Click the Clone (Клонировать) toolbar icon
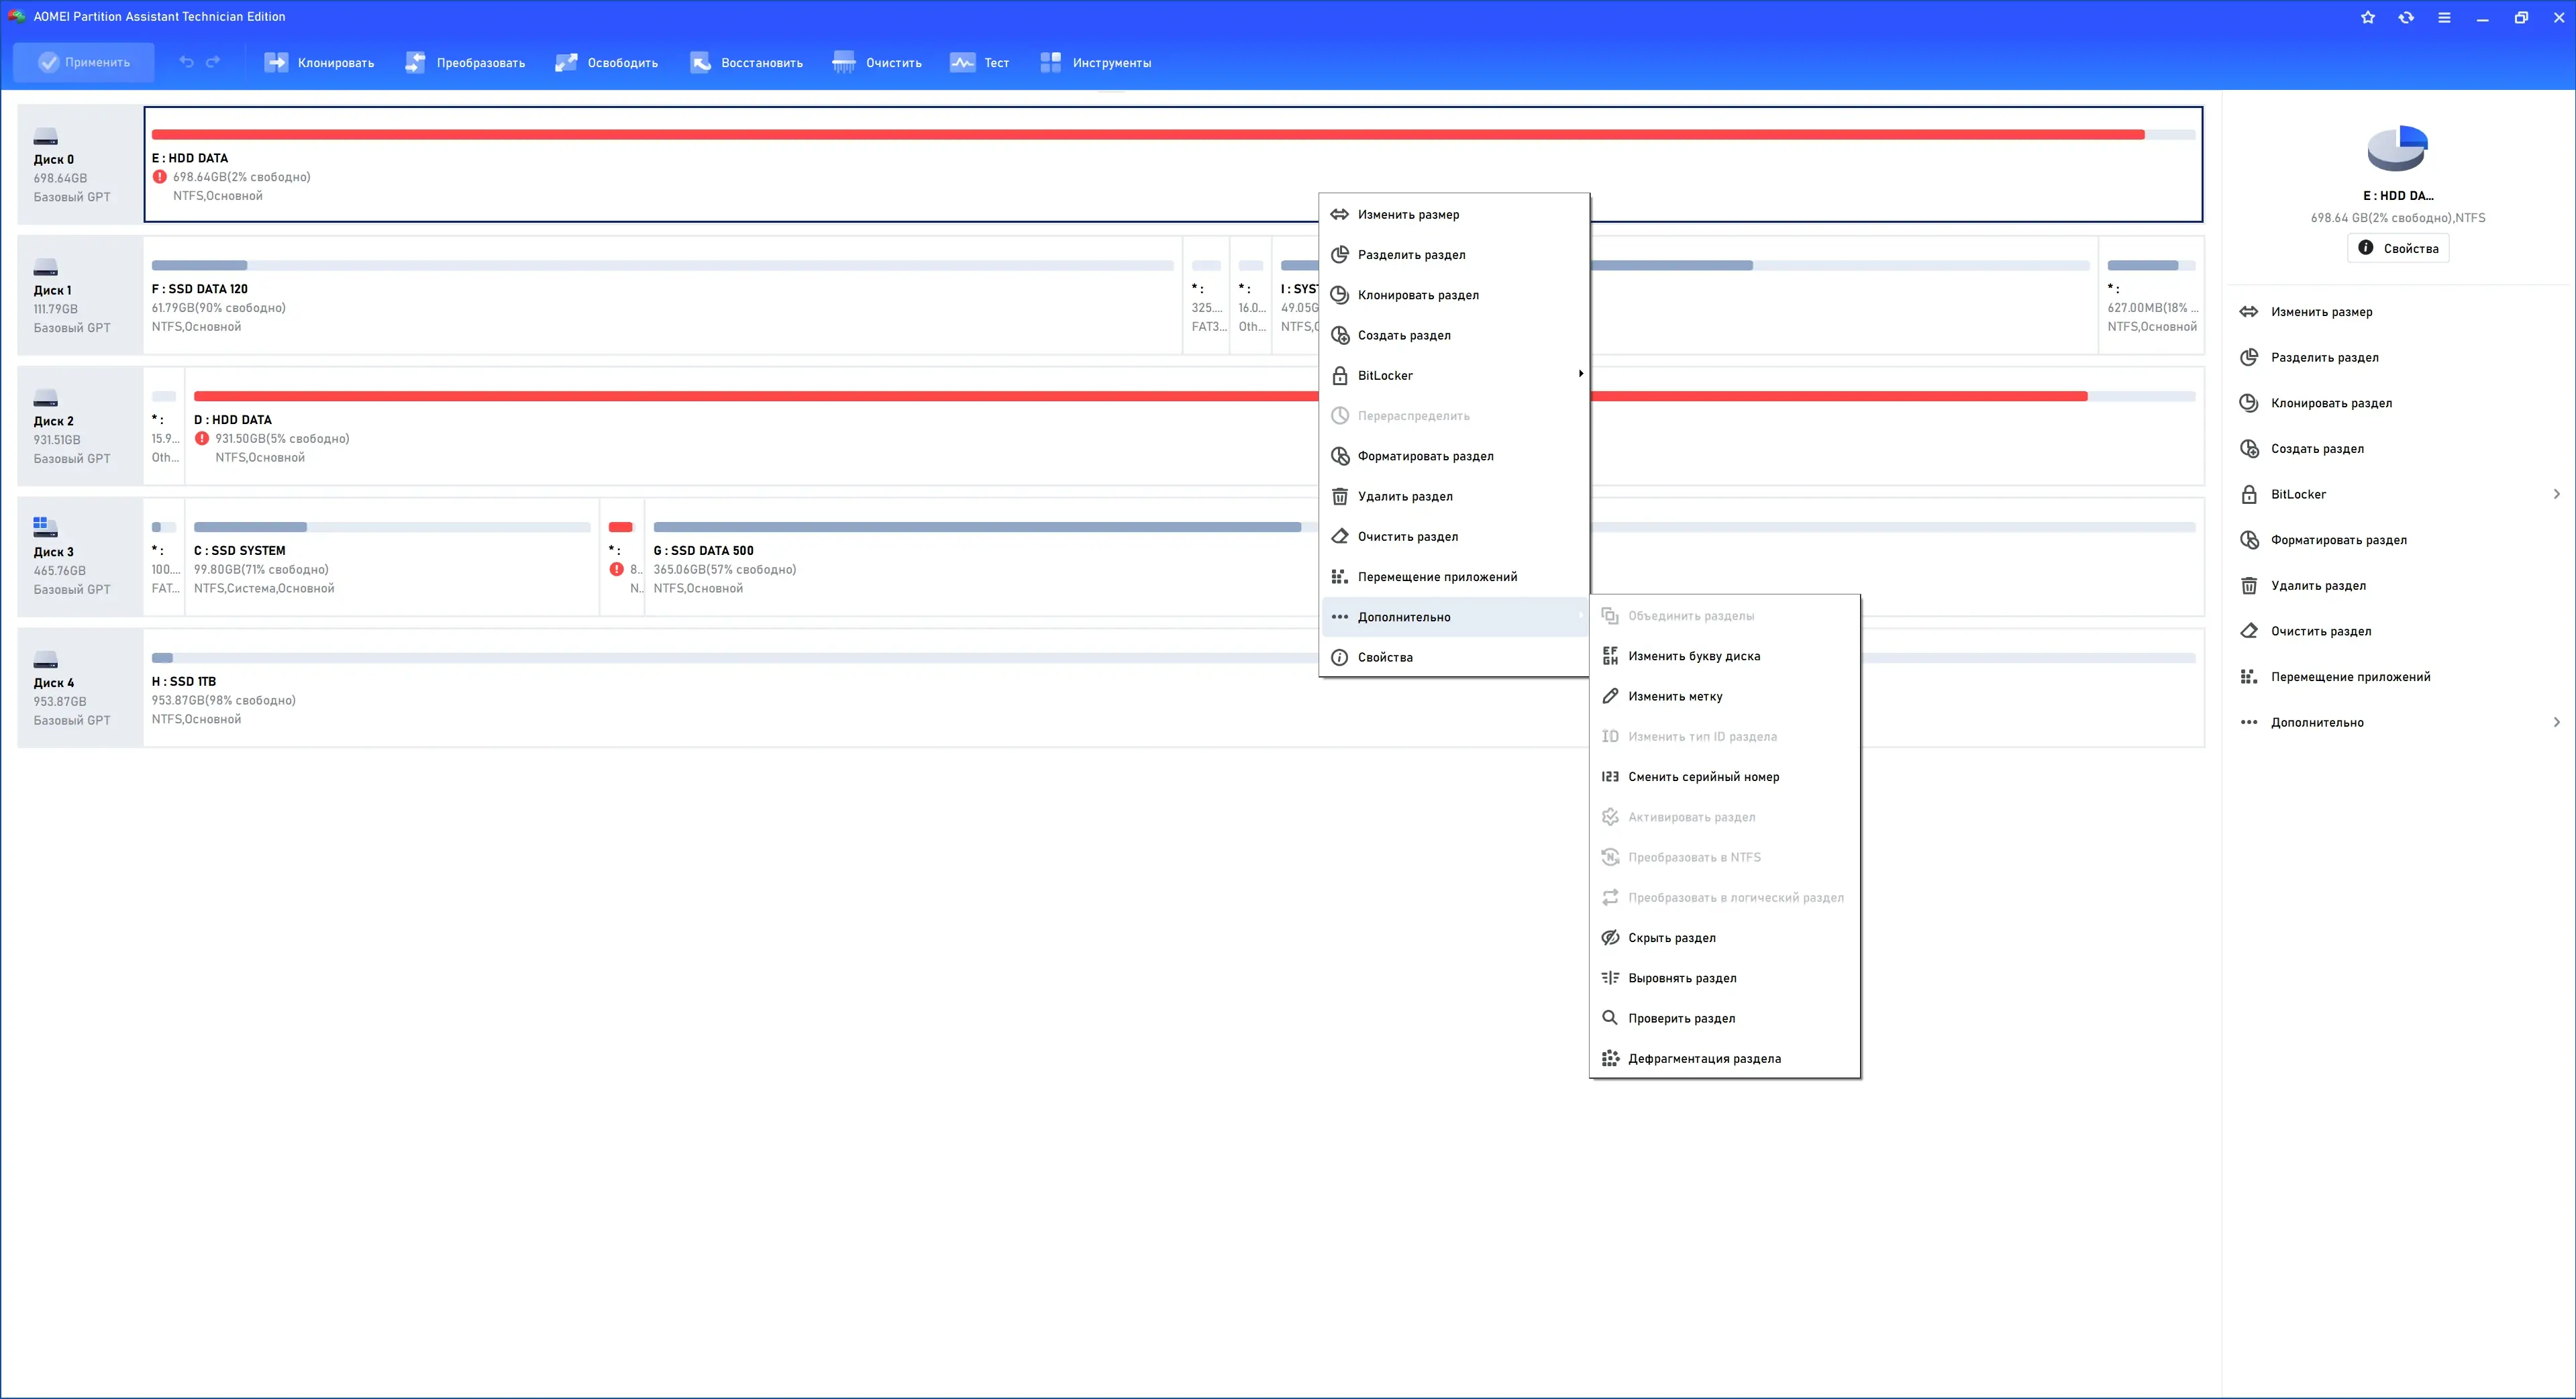This screenshot has width=2576, height=1399. pos(276,62)
